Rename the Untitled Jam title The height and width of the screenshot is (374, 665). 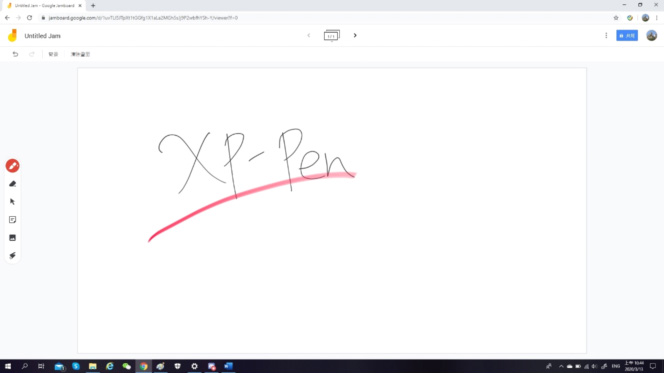(42, 36)
